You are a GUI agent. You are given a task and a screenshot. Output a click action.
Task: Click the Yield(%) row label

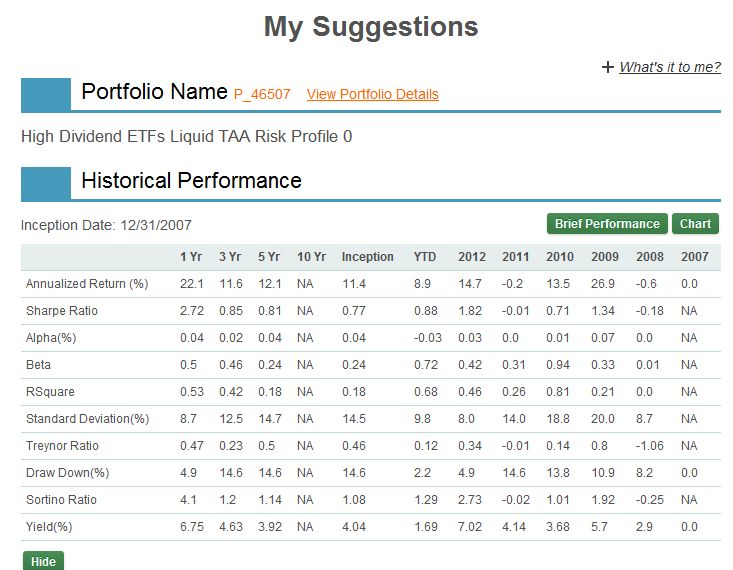coord(49,527)
